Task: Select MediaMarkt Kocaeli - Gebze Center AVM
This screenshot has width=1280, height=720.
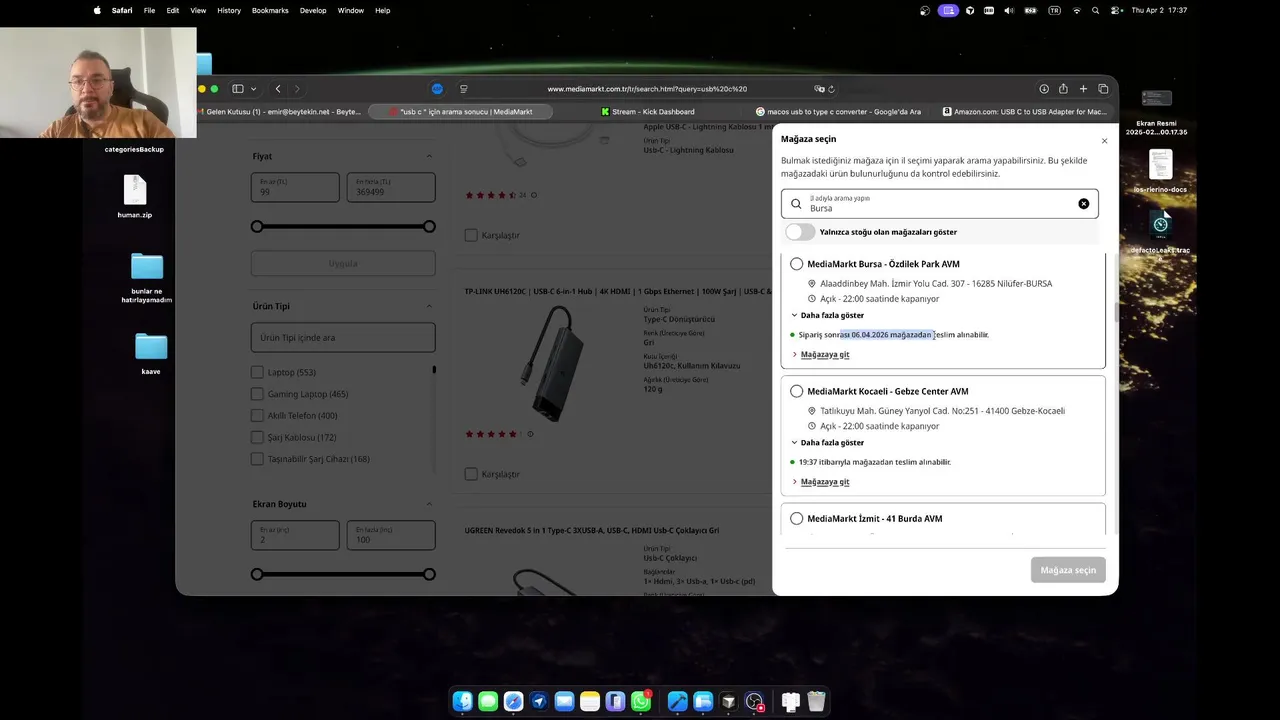Action: (x=796, y=391)
